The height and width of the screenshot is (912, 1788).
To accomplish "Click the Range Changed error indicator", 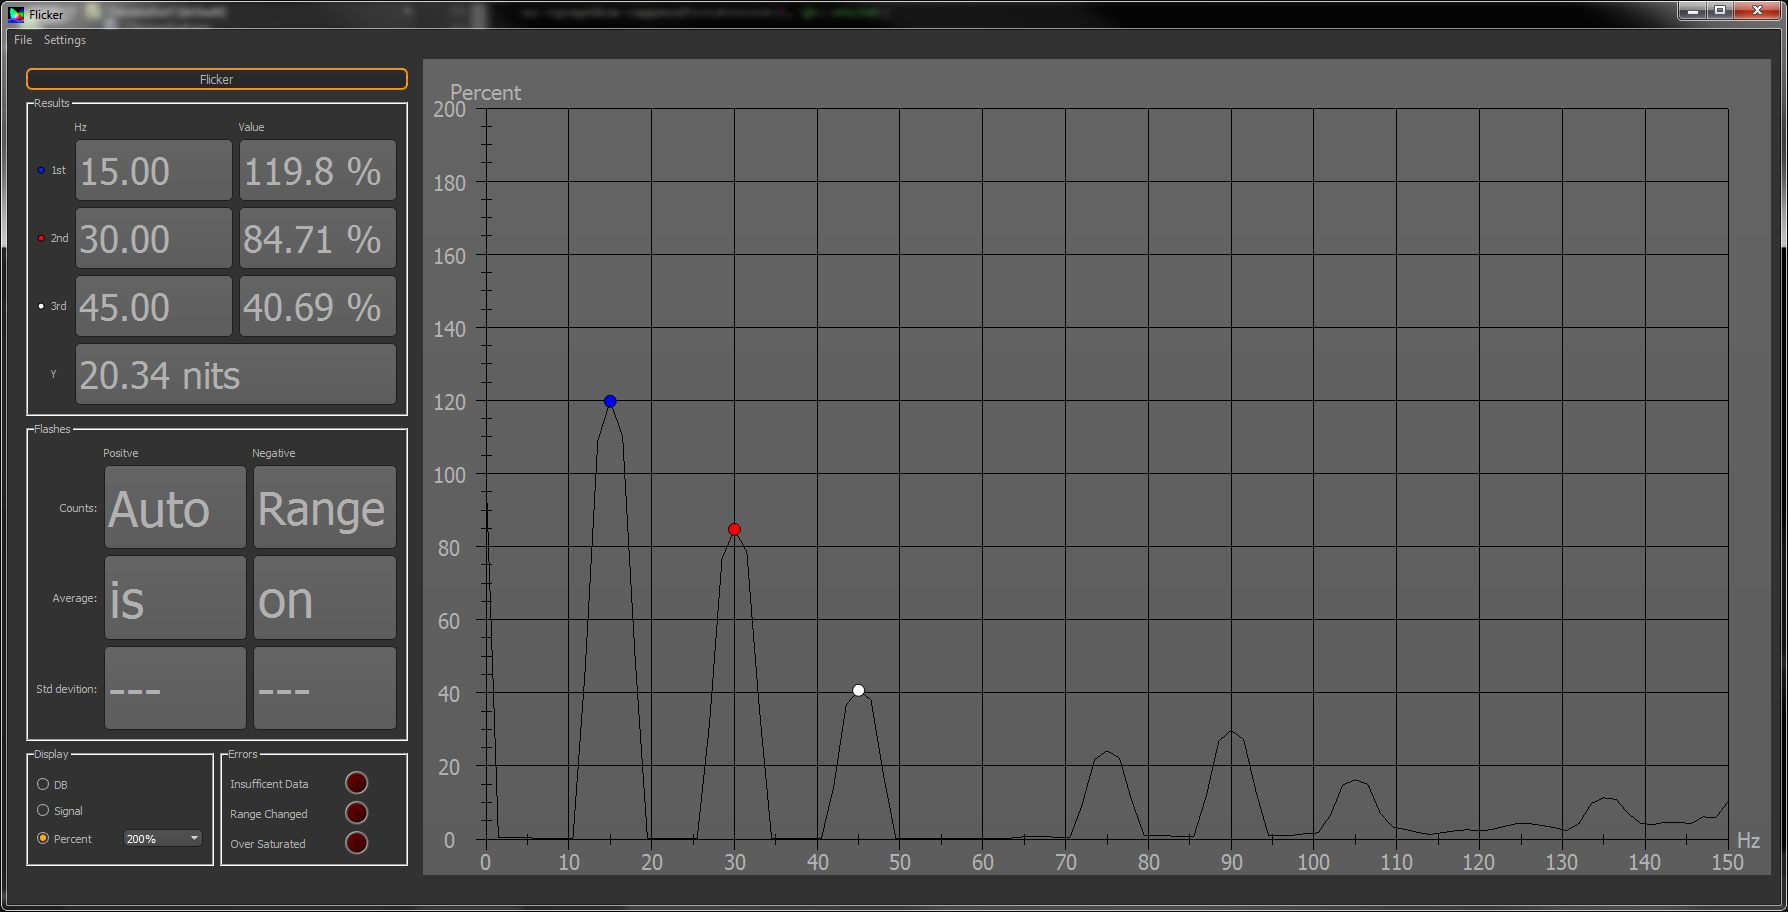I will [357, 813].
